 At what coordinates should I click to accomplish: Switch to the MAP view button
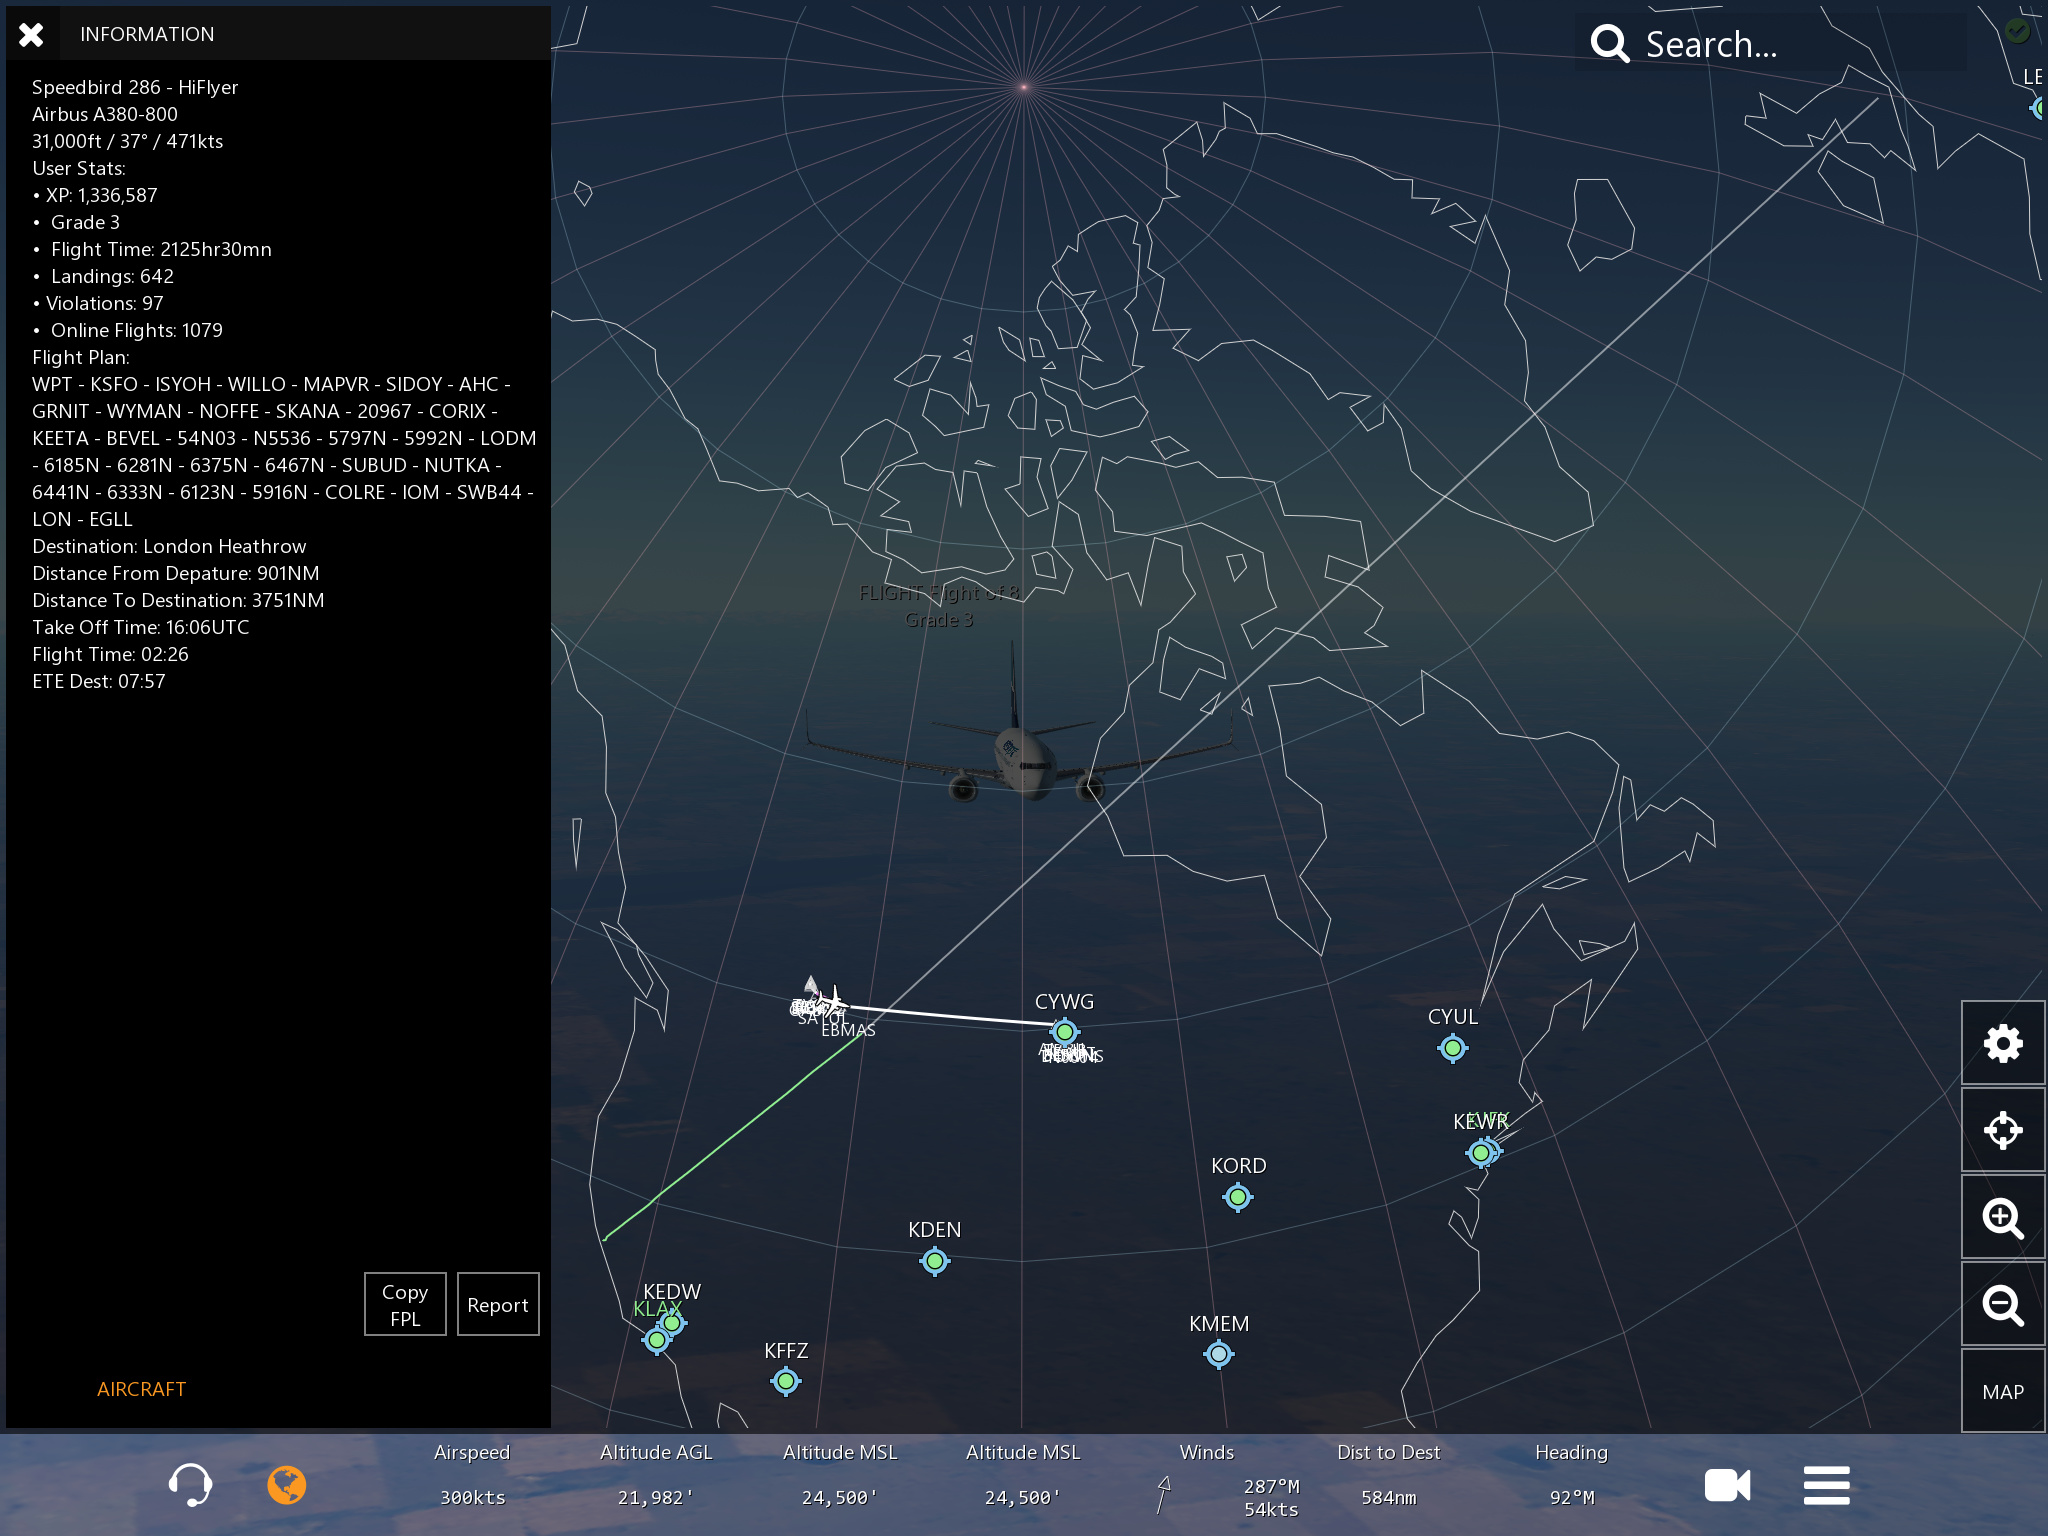click(2002, 1392)
